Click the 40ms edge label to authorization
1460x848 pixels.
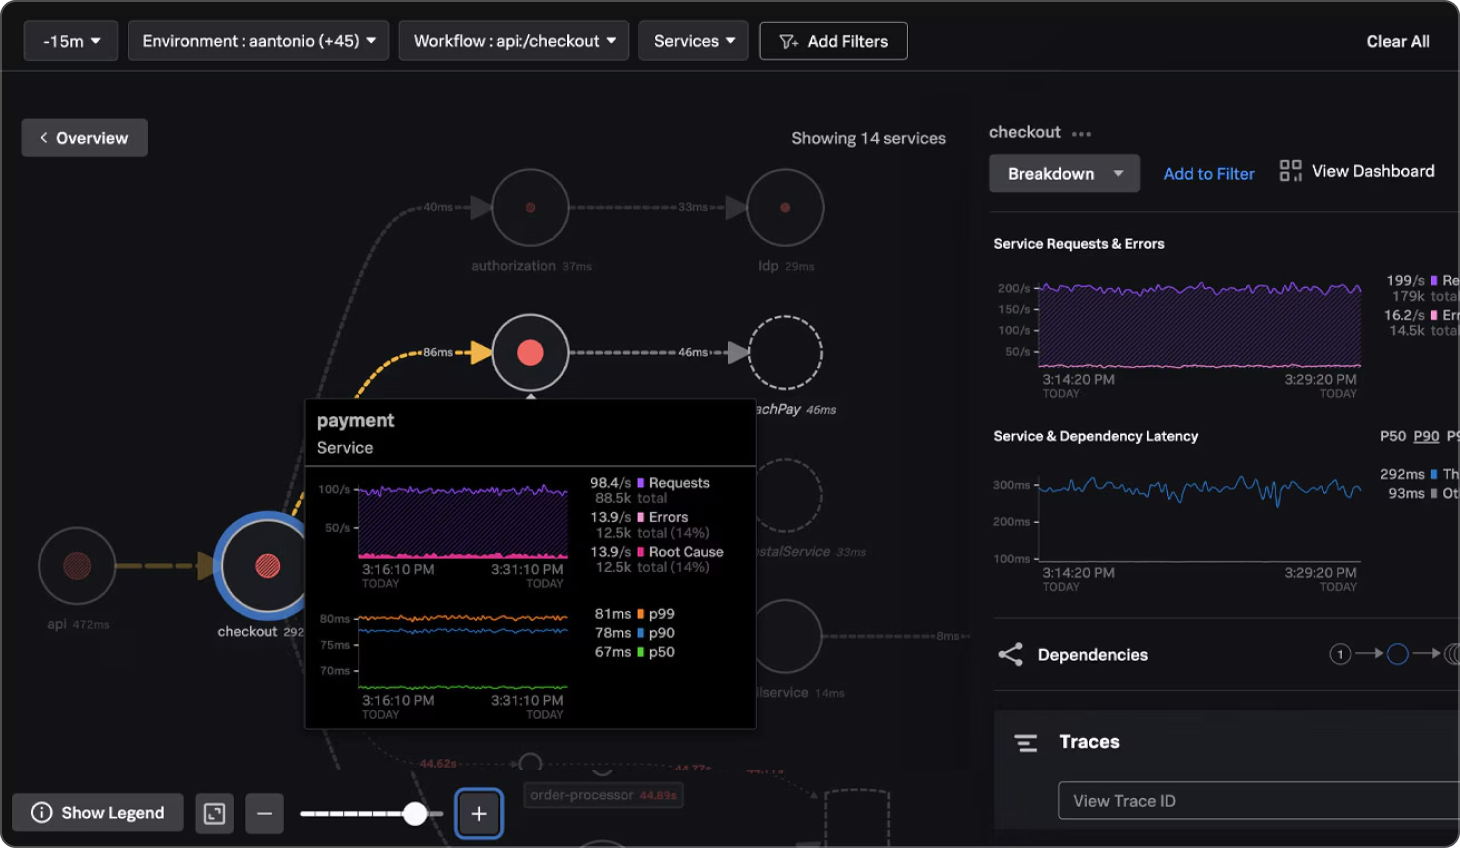coord(438,207)
